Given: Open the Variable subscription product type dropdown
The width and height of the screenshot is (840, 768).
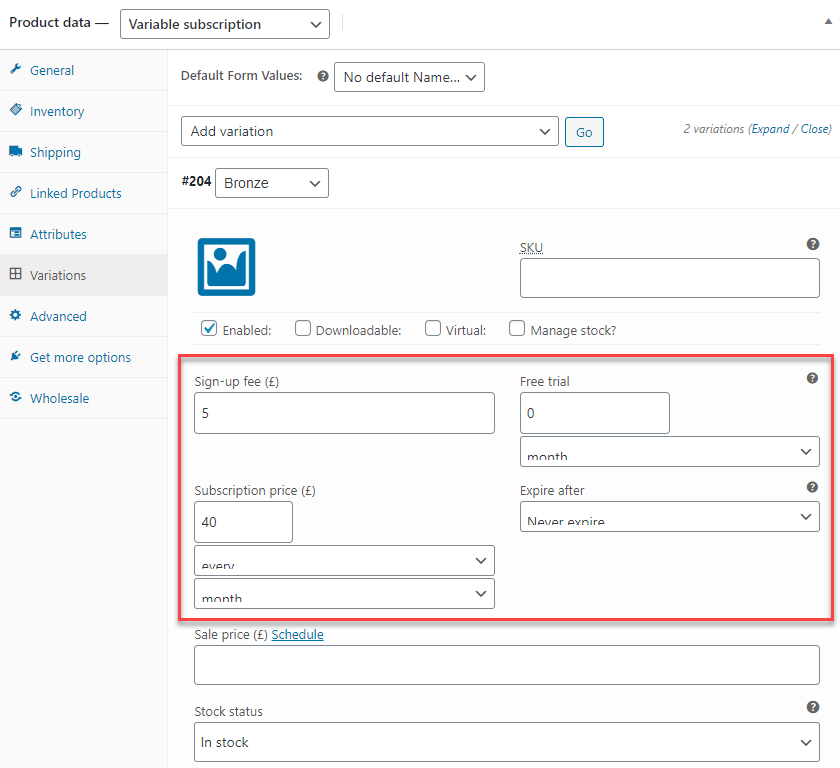Looking at the screenshot, I should 224,24.
